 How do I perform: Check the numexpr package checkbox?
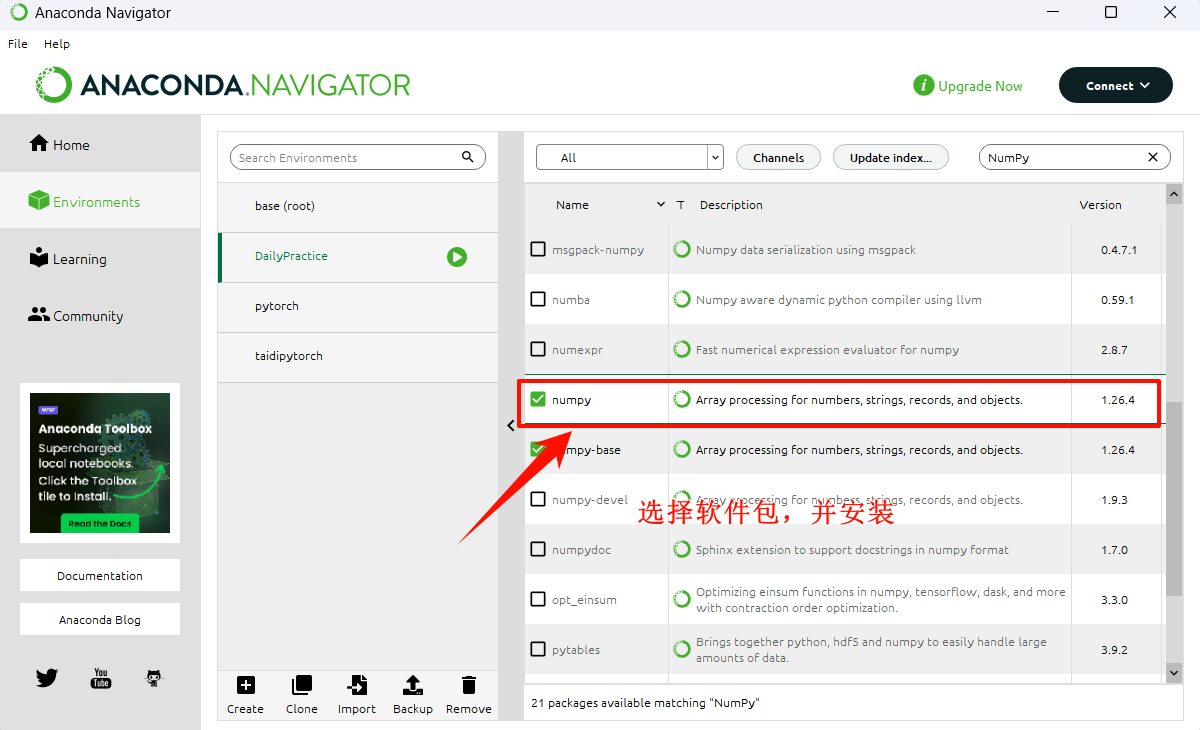tap(538, 350)
